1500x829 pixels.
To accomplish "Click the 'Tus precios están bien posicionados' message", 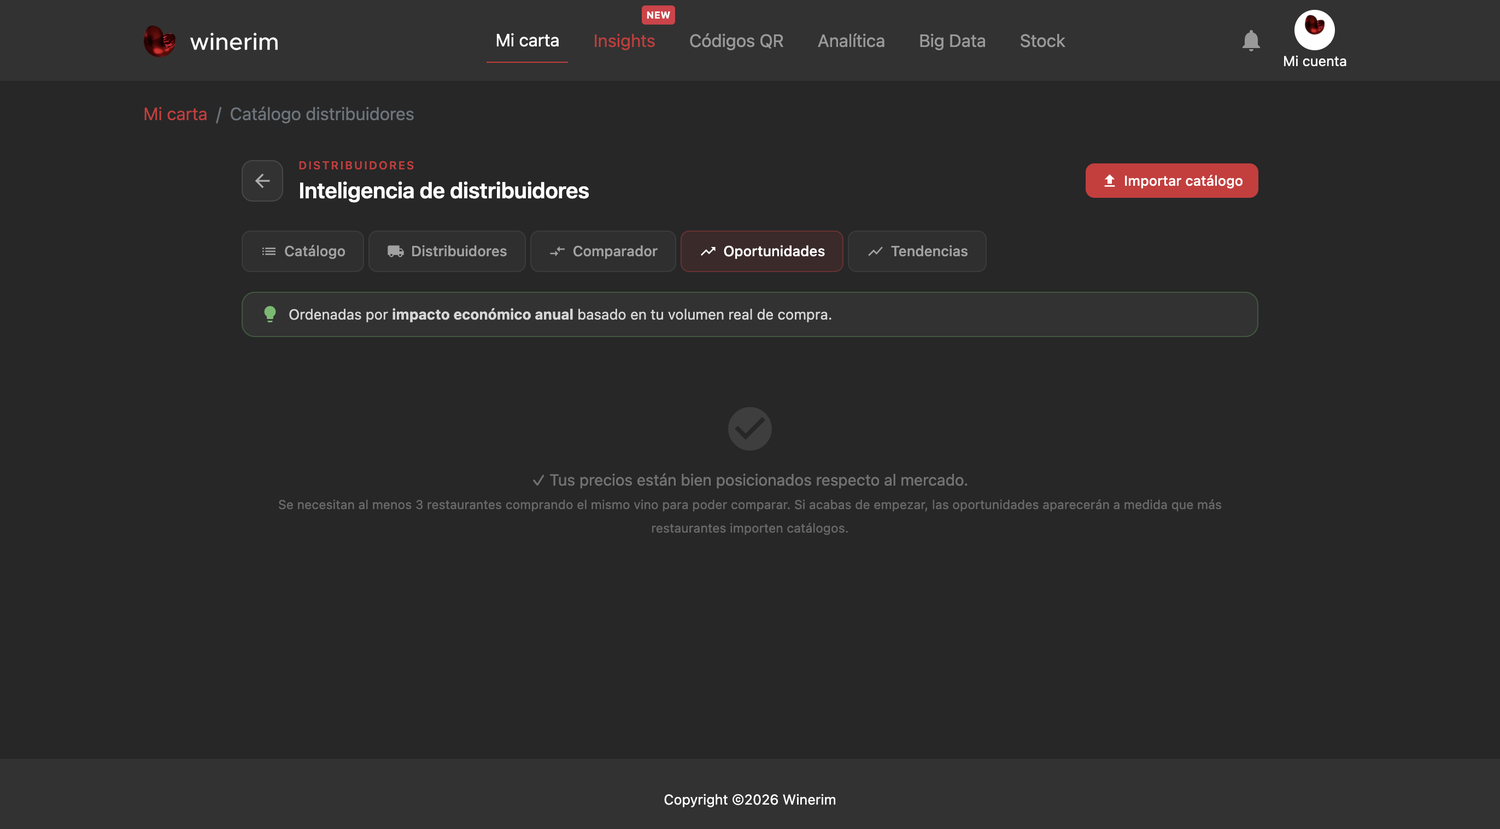I will pos(750,480).
